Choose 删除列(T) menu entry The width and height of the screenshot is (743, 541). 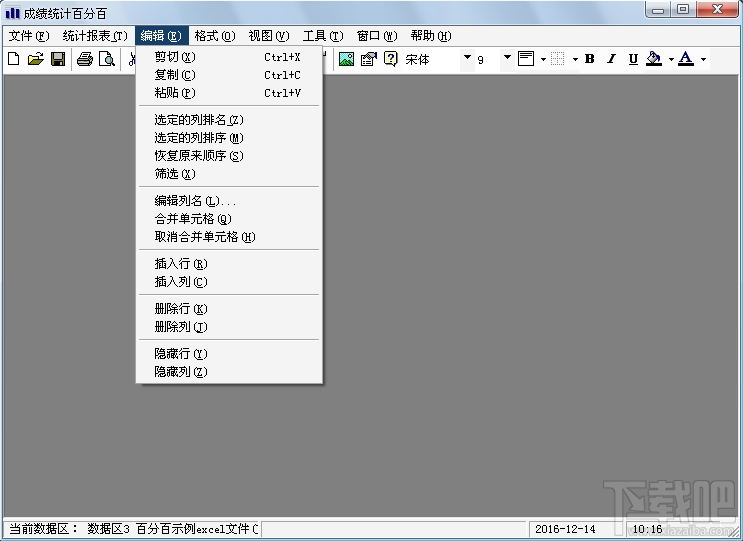click(229, 327)
